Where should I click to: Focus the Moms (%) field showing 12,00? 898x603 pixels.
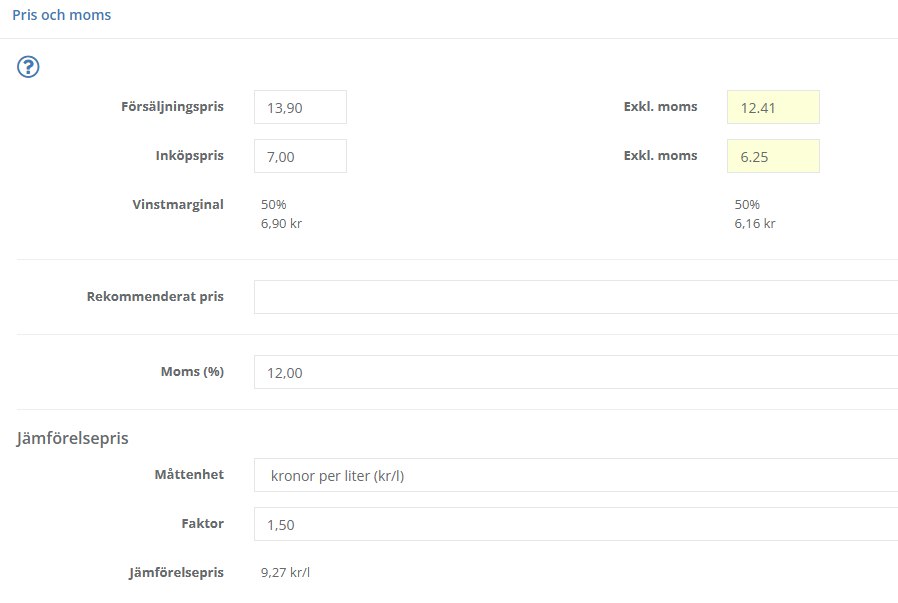pos(575,372)
